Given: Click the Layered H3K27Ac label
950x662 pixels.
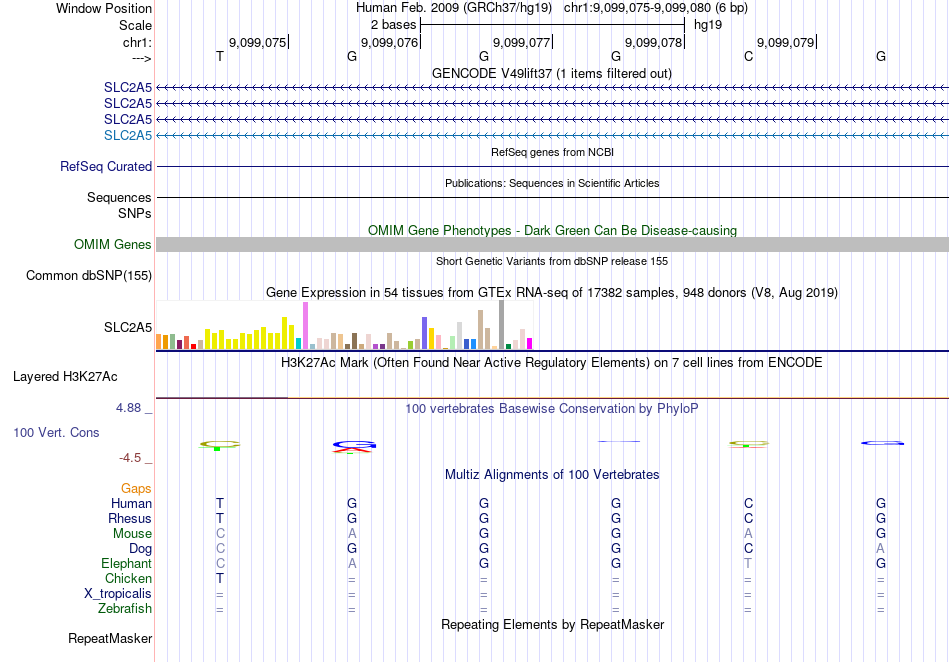Looking at the screenshot, I should [65, 376].
